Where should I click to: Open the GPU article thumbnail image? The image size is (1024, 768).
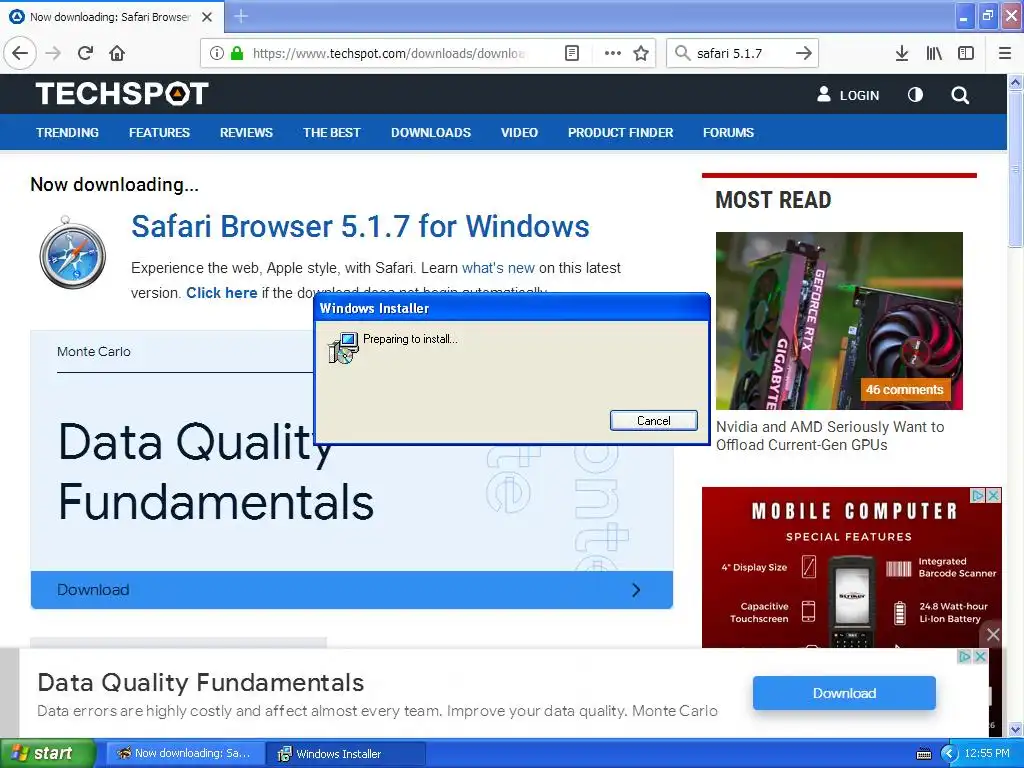[839, 321]
